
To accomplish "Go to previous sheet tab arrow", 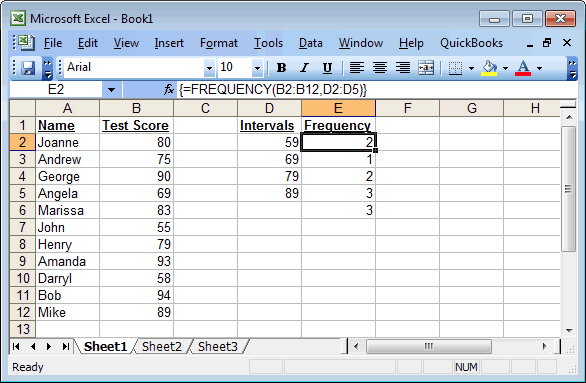I will (x=33, y=347).
